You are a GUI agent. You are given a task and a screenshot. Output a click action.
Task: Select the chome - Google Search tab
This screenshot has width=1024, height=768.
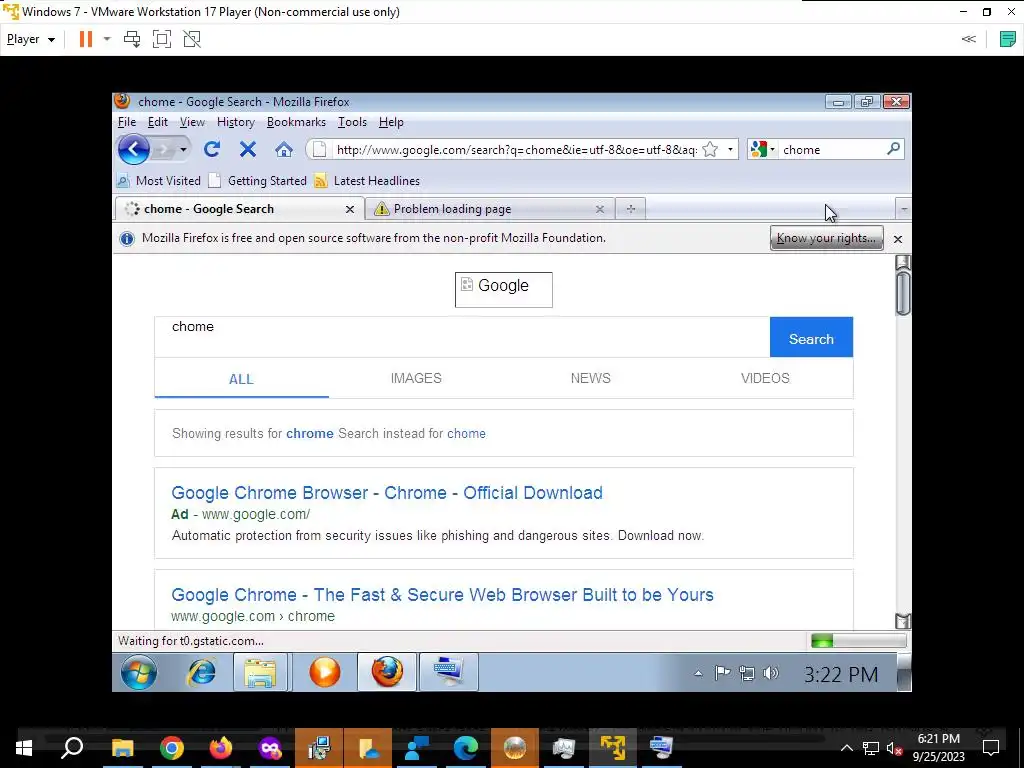pyautogui.click(x=240, y=209)
